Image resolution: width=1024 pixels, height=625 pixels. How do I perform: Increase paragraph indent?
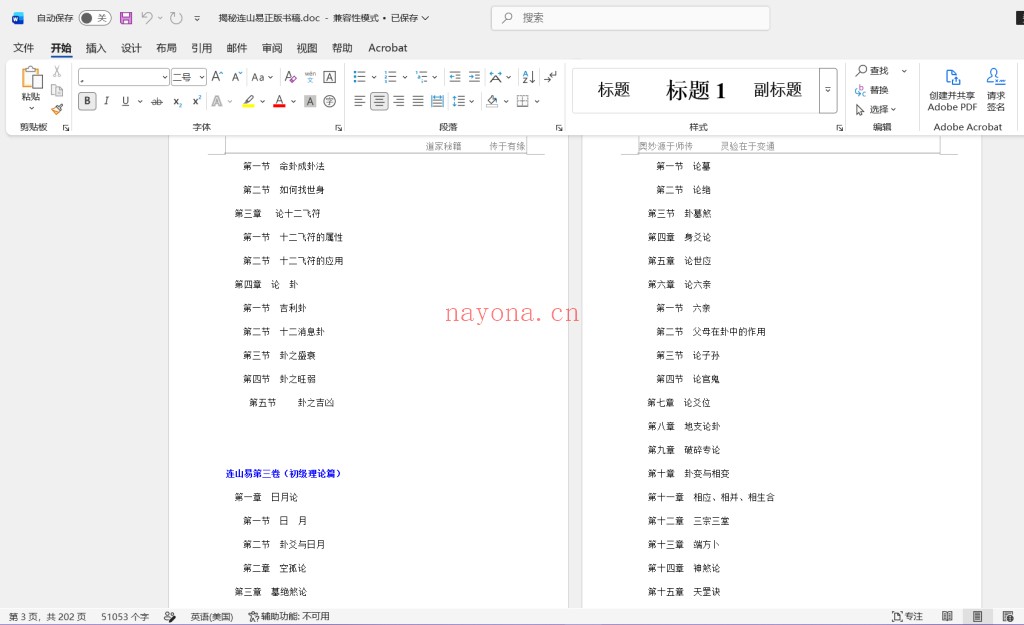(474, 77)
